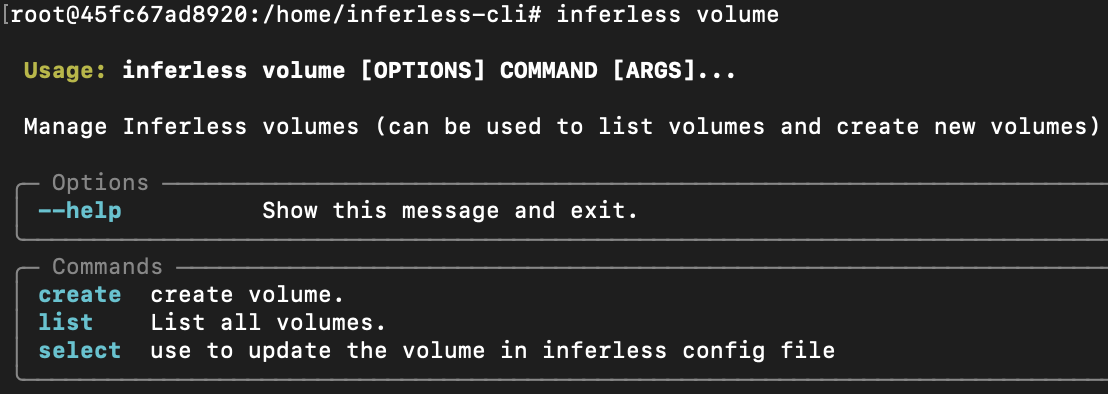Click the 'create volume.' description text
Viewport: 1108px width, 394px height.
point(247,294)
